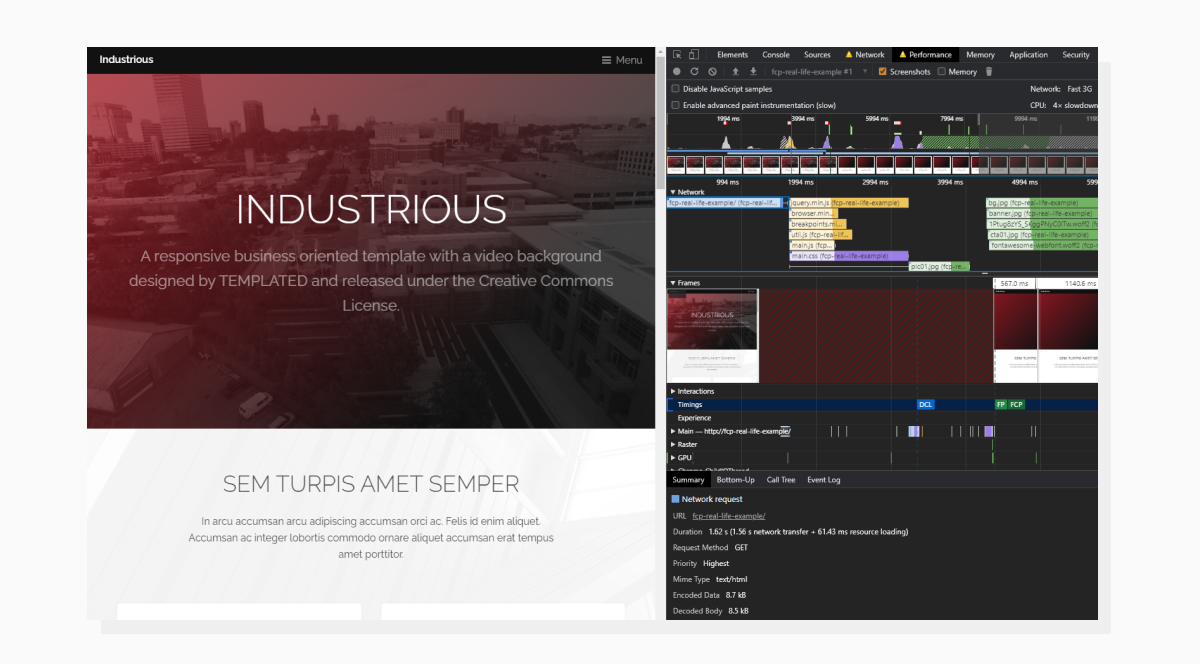Save the current performance profile
Screen dimensions: 1200x664
point(753,72)
